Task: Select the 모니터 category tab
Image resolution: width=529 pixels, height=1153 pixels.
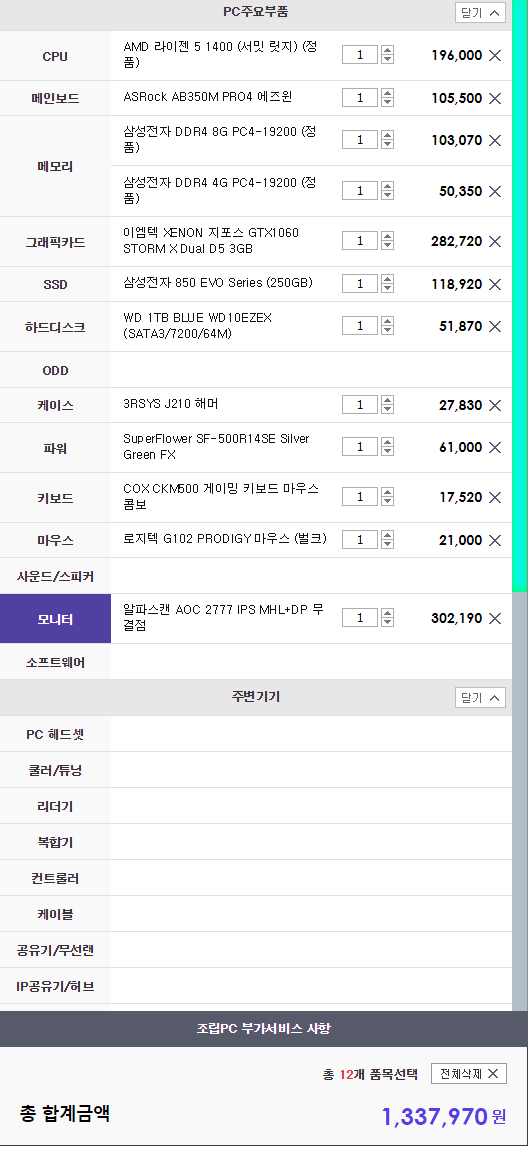Action: coord(55,619)
